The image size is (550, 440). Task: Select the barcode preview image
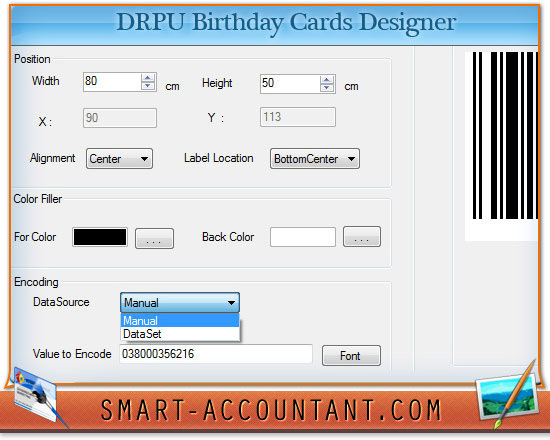click(x=502, y=146)
